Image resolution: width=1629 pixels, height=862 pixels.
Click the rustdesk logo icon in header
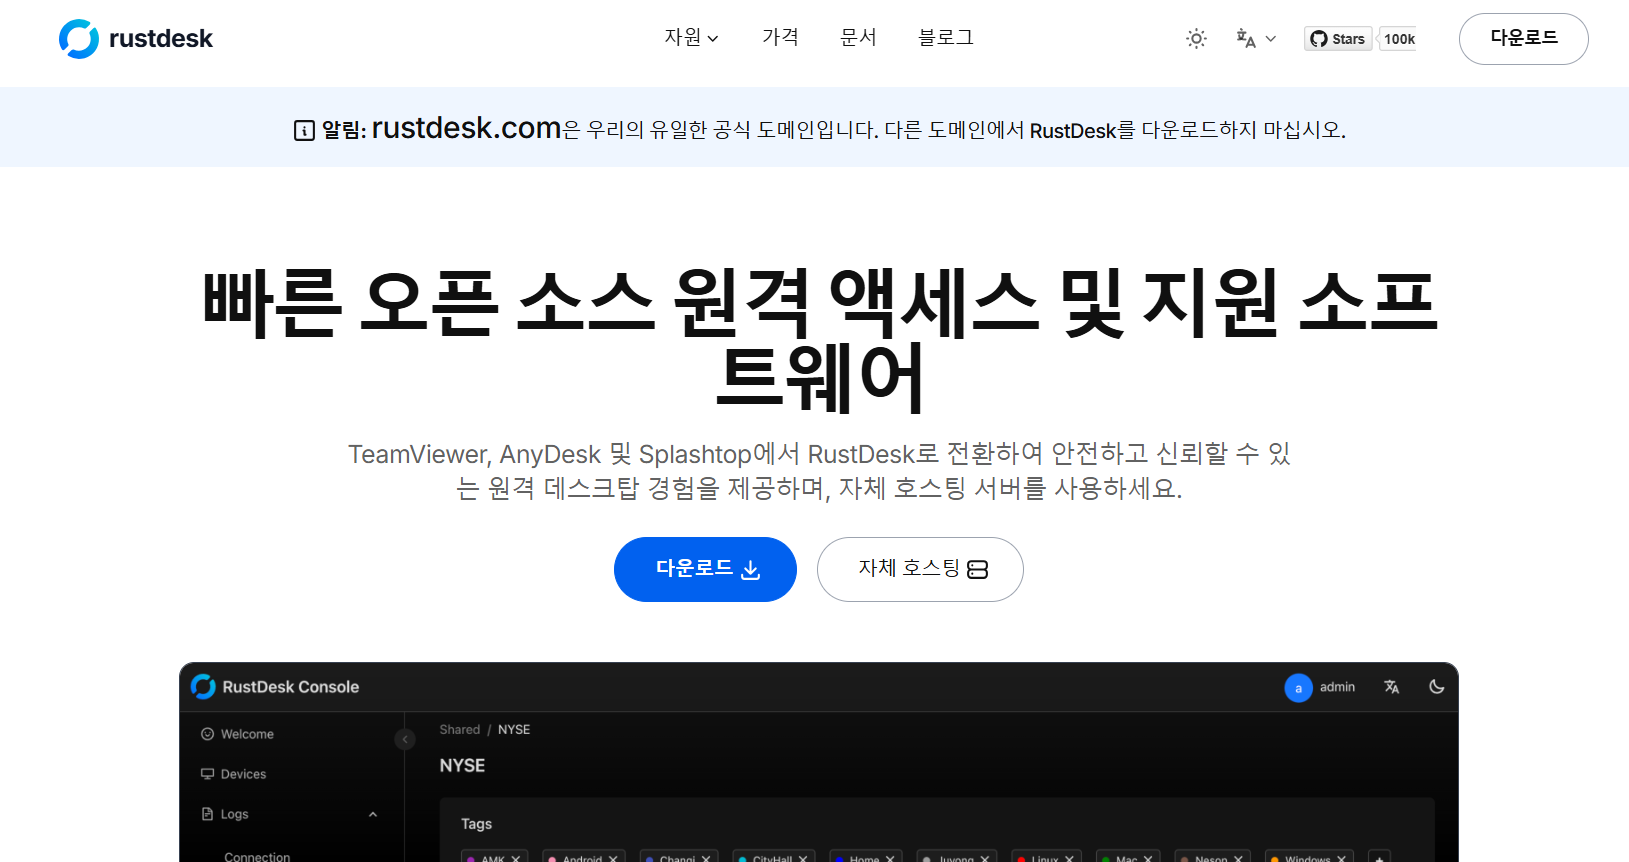79,39
